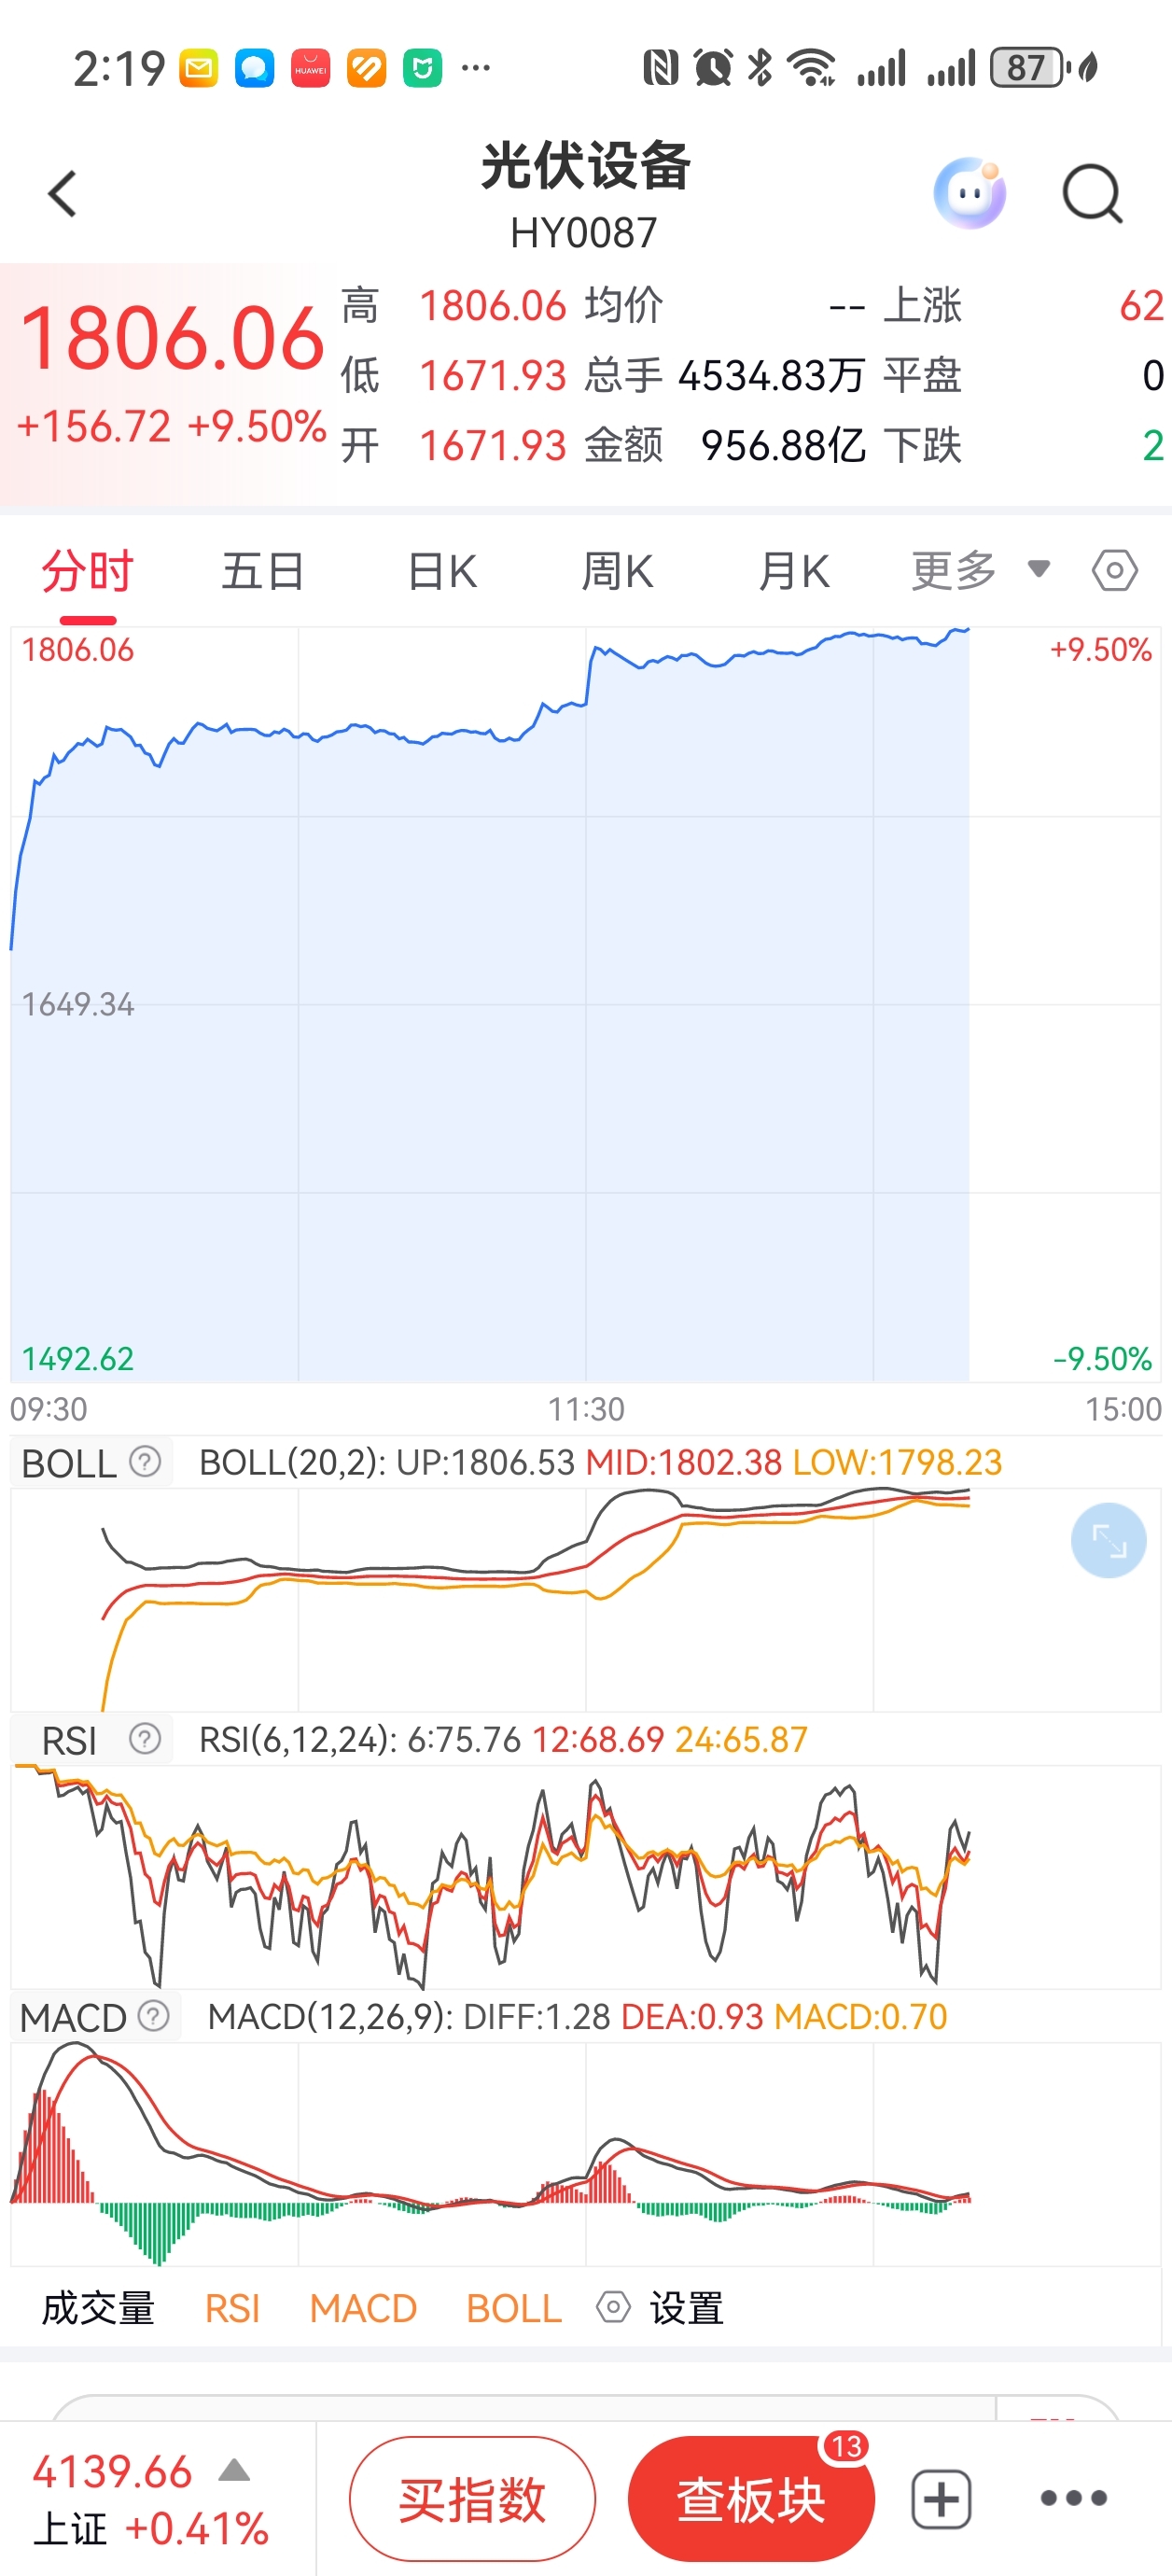Open the three-dot more options menu
The height and width of the screenshot is (2576, 1172).
point(1073,2498)
